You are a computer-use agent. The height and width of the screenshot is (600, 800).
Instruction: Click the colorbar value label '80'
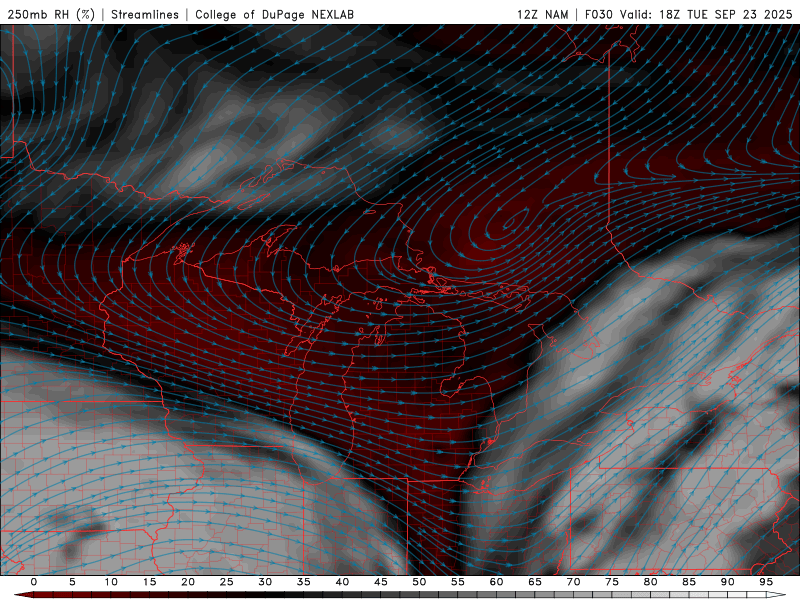pyautogui.click(x=650, y=582)
